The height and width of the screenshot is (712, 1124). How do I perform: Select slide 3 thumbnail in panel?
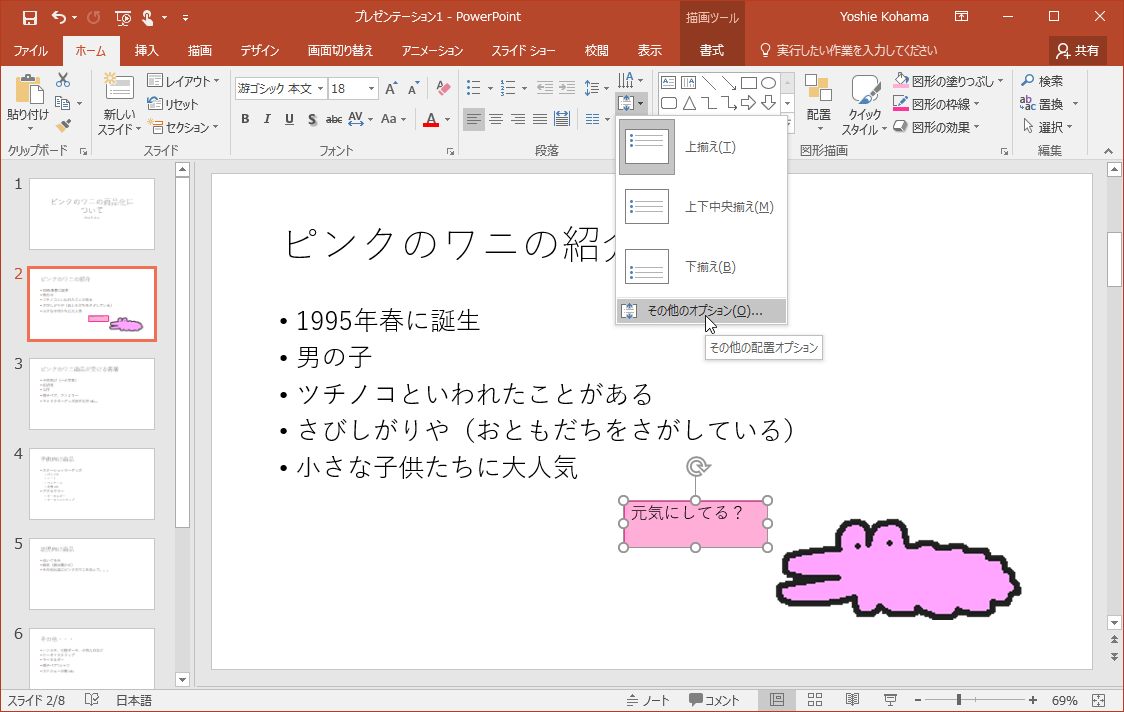[92, 394]
